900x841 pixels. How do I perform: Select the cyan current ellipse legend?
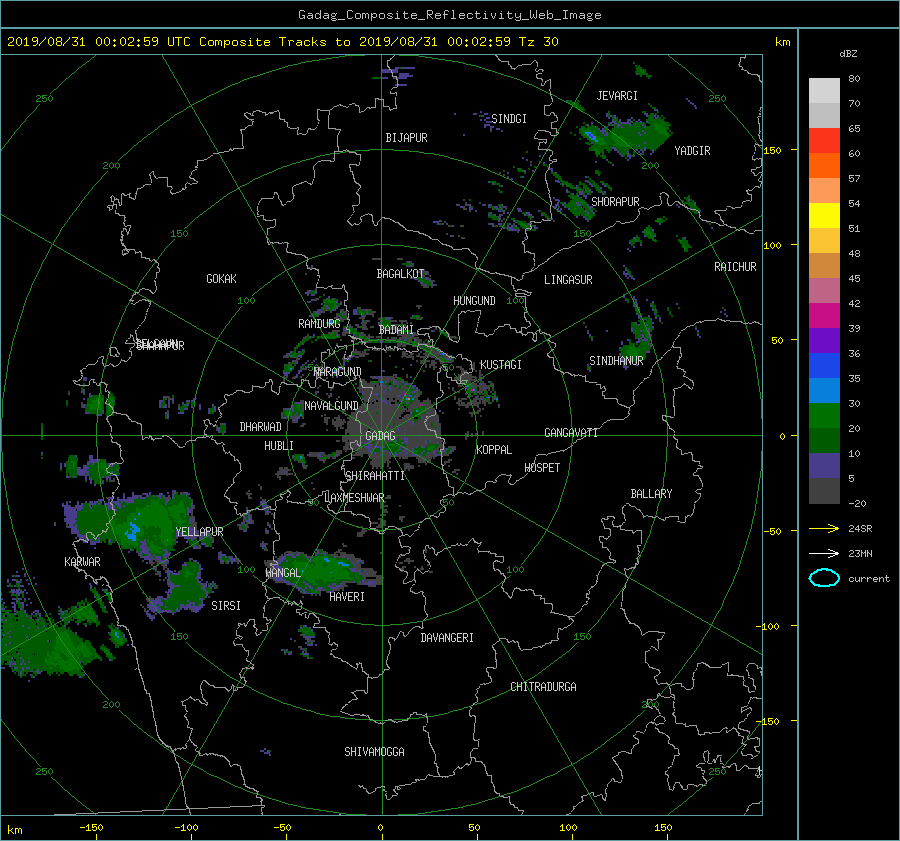click(x=824, y=578)
